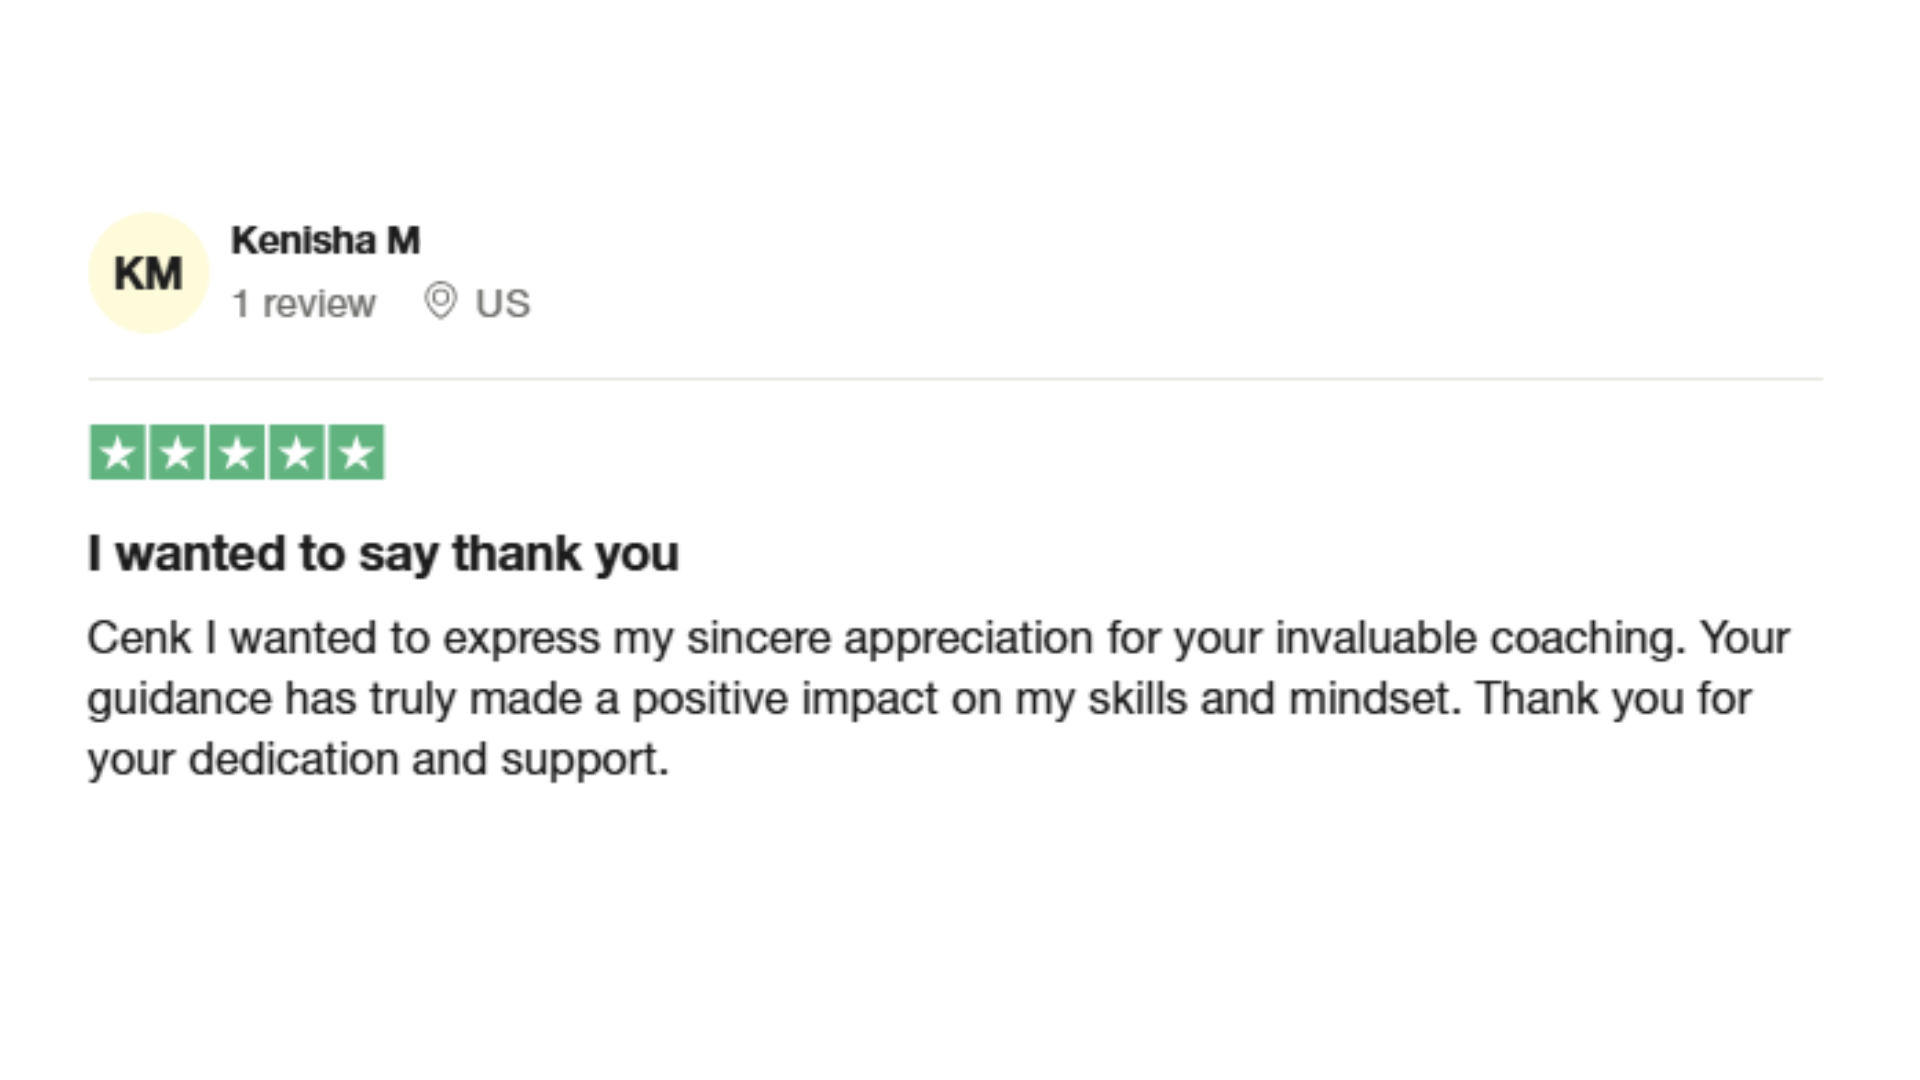Click the KM reviewer avatar circle
The image size is (1920, 1080).
click(148, 272)
